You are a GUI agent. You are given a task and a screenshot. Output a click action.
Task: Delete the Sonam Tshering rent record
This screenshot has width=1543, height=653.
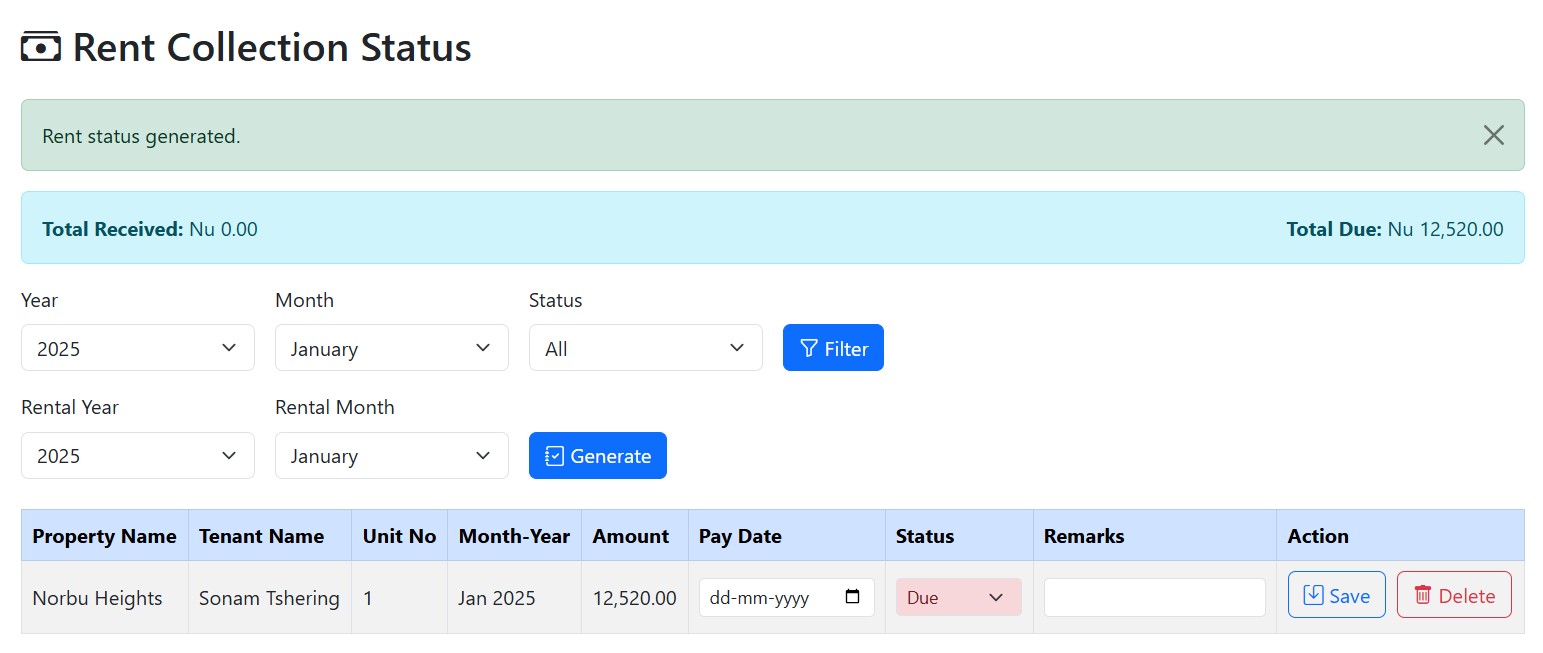pyautogui.click(x=1453, y=596)
